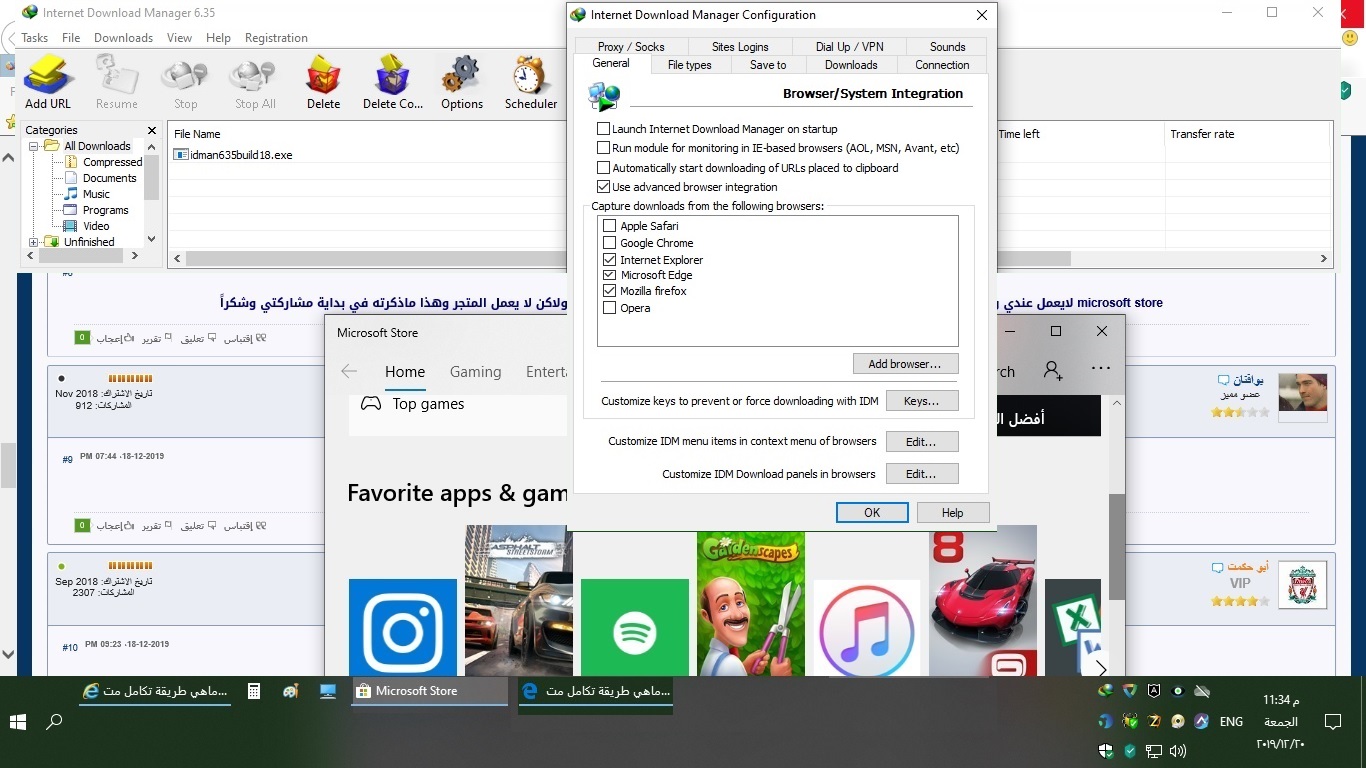Open the three-dot menu in Microsoft Store
The height and width of the screenshot is (768, 1366).
click(1101, 369)
